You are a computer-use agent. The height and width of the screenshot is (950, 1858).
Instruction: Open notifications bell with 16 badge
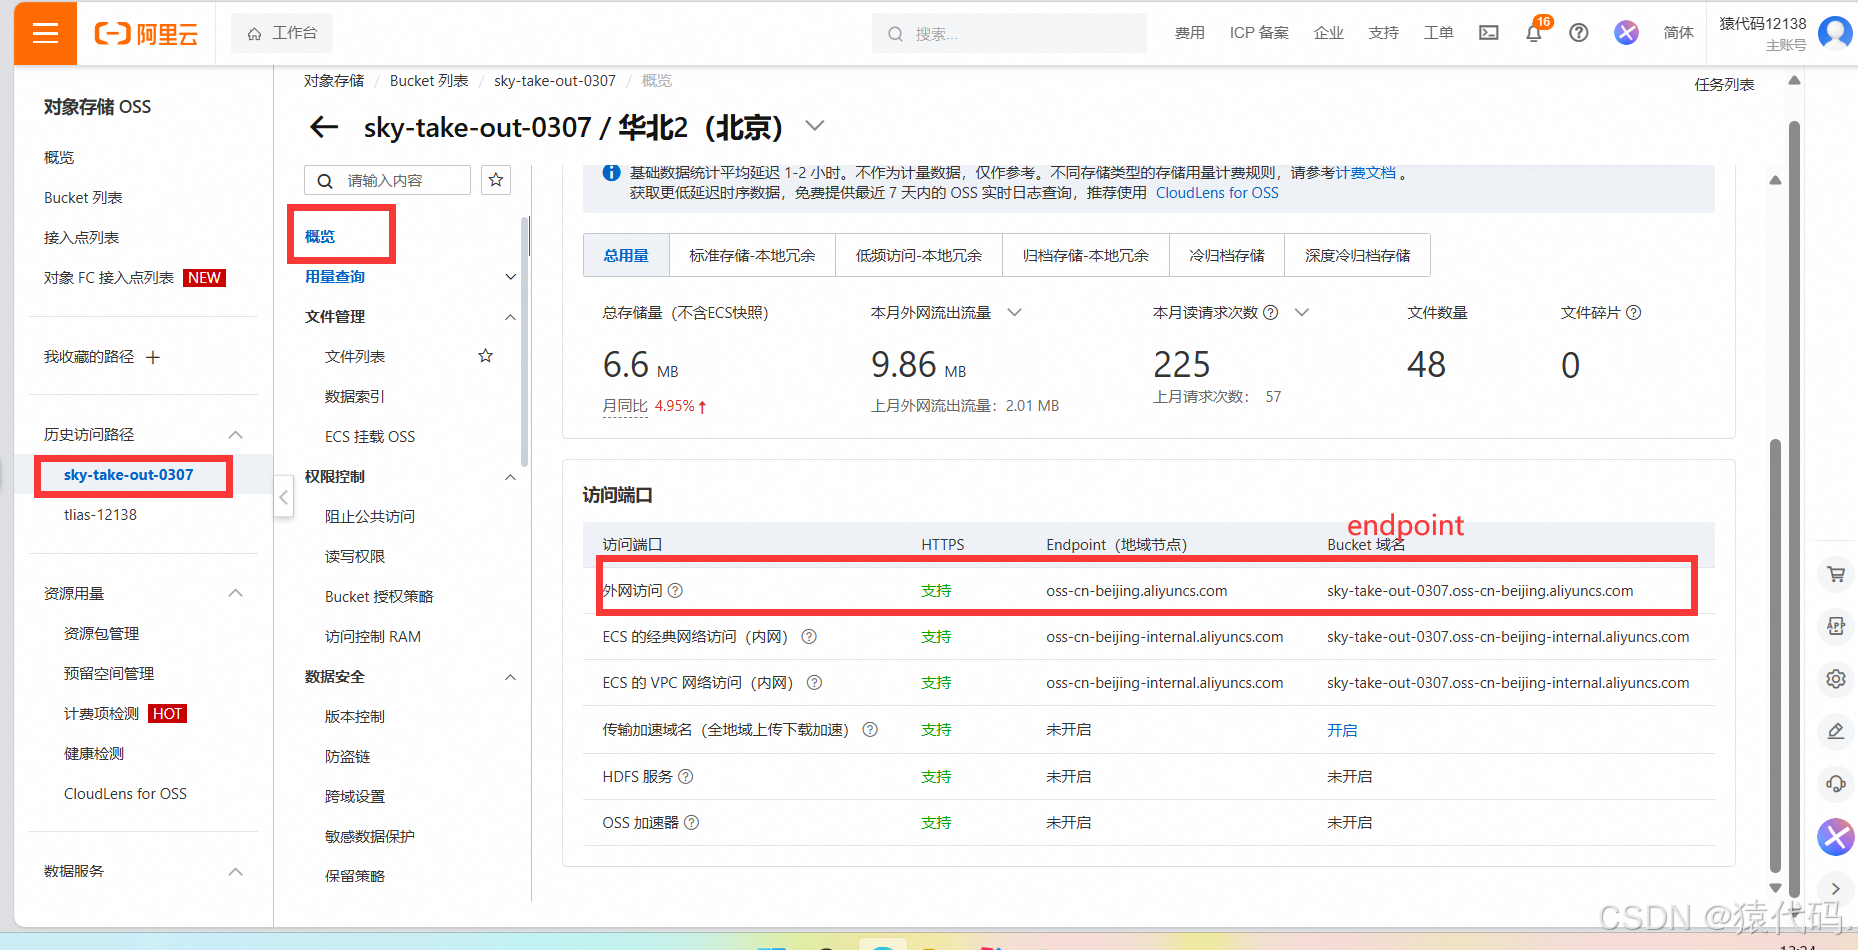[x=1534, y=33]
